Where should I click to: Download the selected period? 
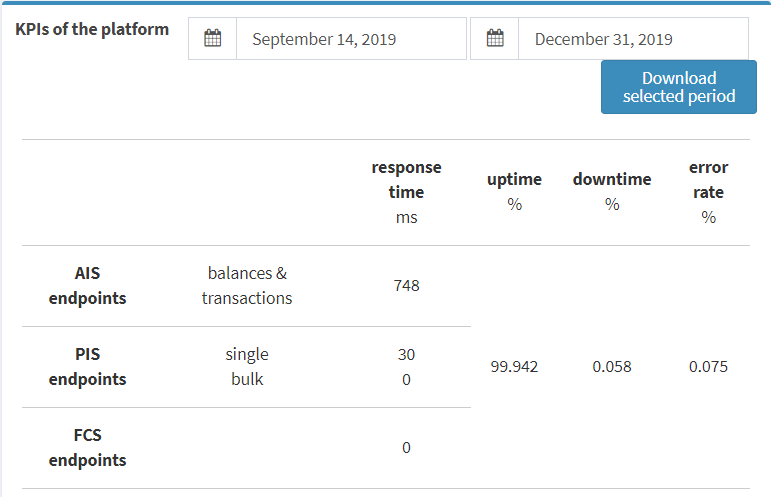point(679,87)
